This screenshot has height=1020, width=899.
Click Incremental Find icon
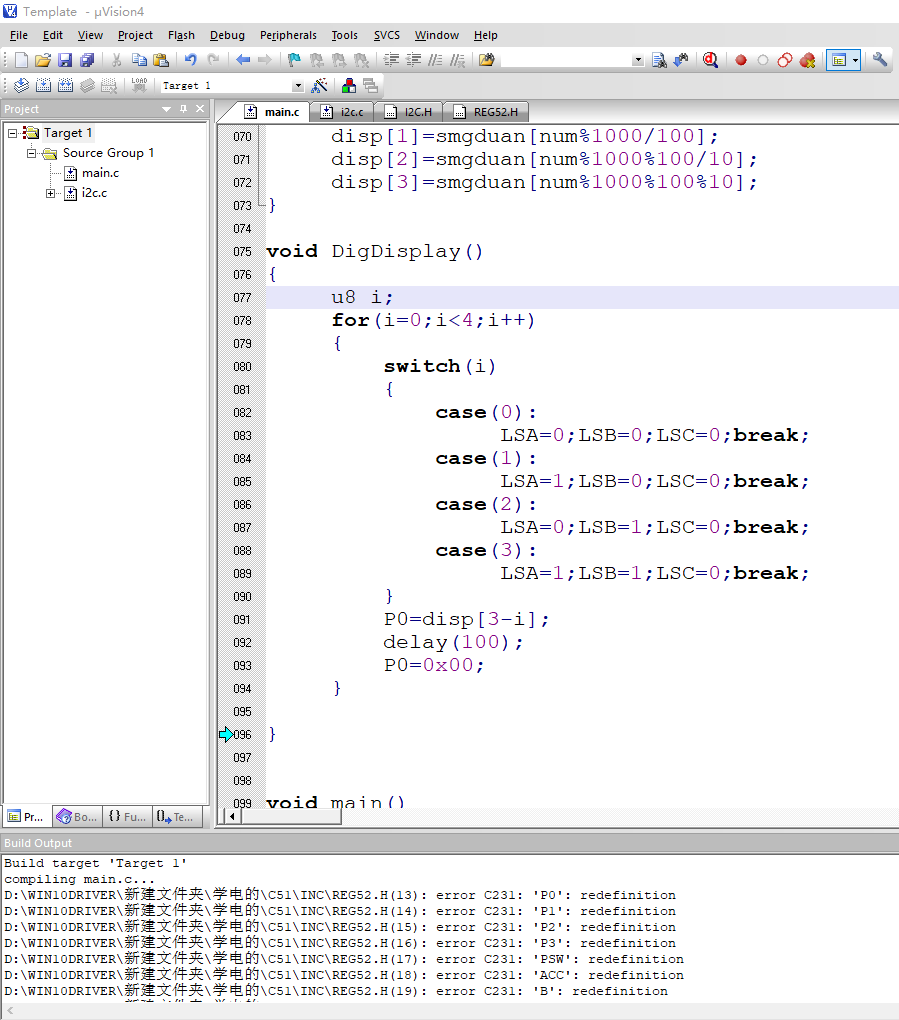681,60
